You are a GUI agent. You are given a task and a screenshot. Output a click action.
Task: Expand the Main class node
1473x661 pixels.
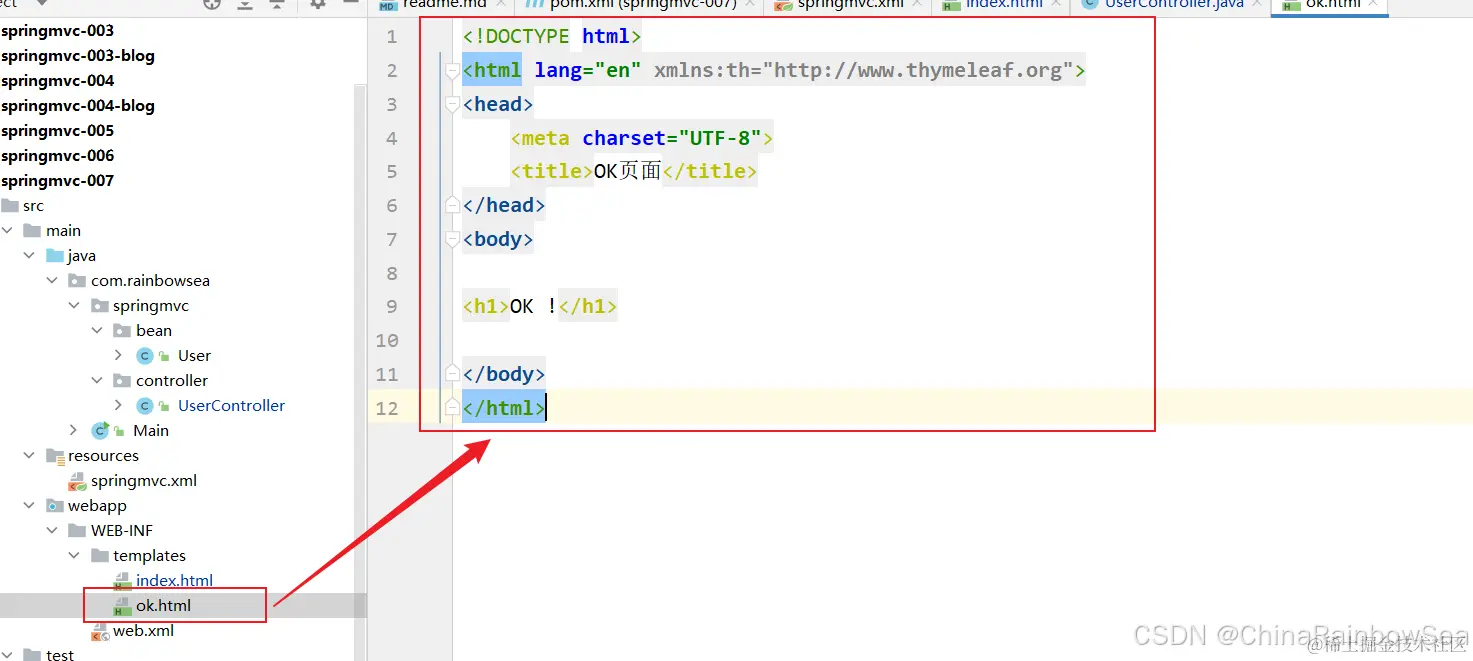[x=74, y=431]
